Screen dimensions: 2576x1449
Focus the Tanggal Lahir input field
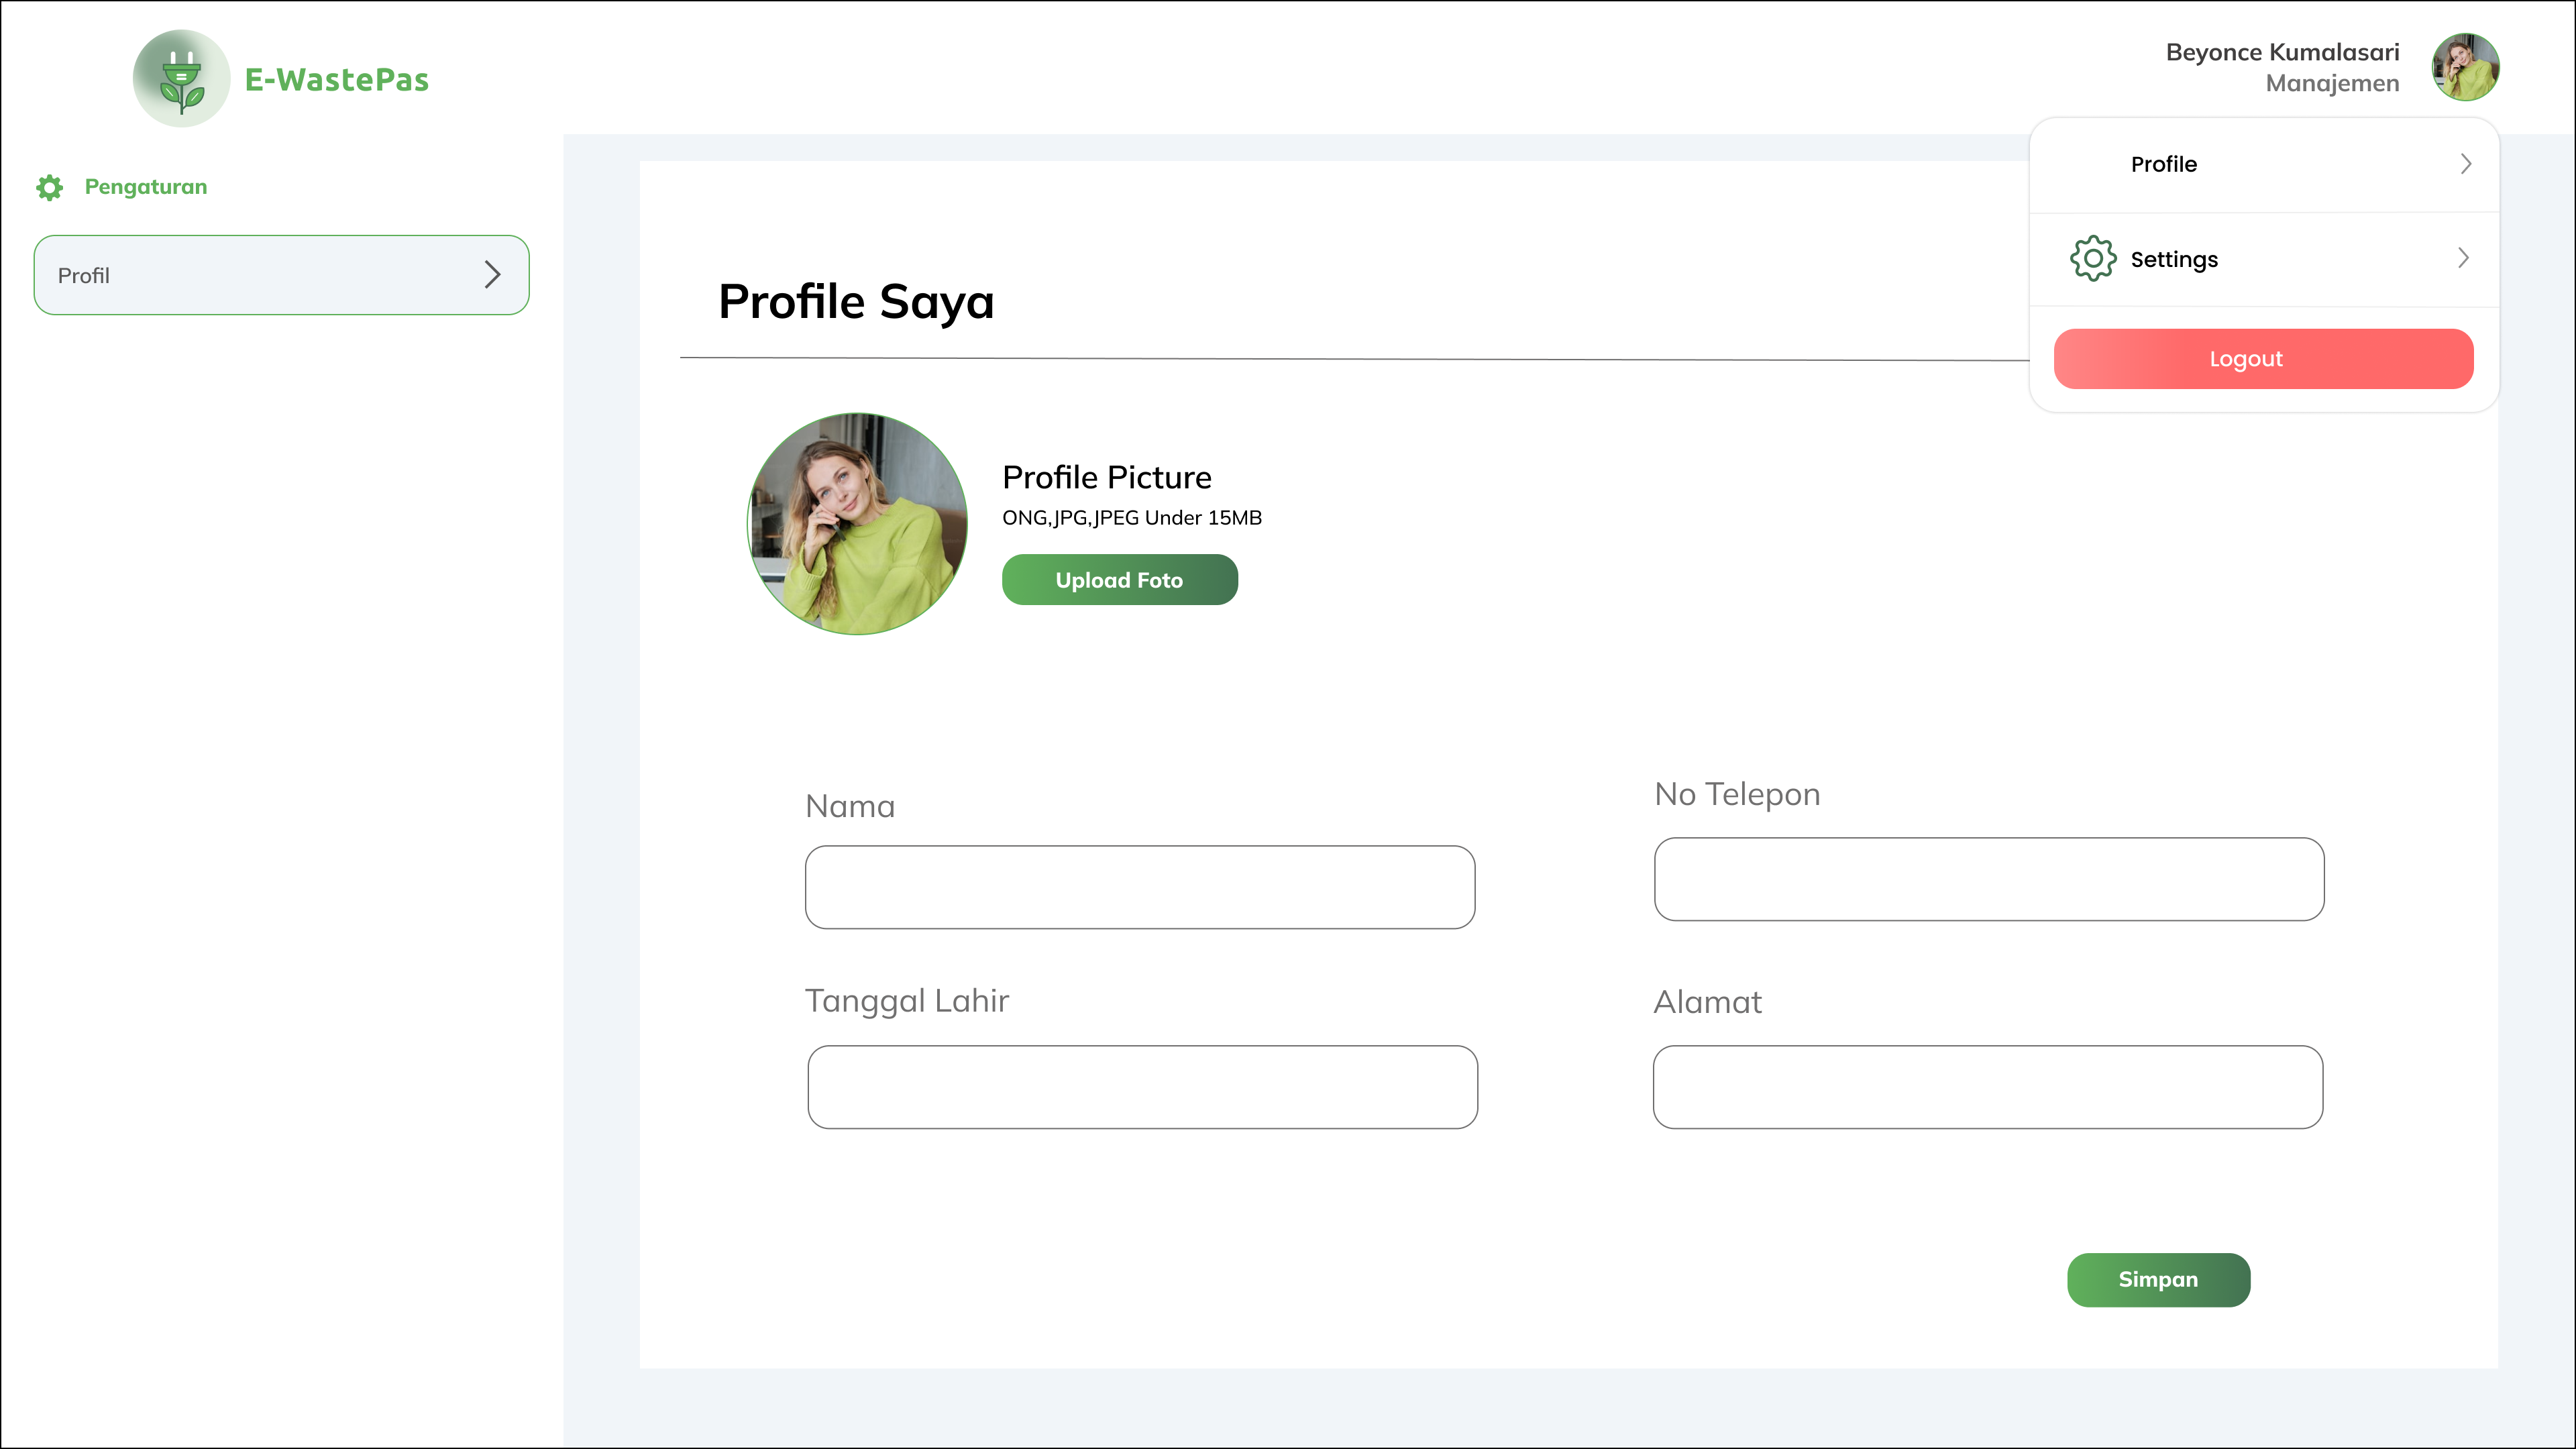[1142, 1087]
